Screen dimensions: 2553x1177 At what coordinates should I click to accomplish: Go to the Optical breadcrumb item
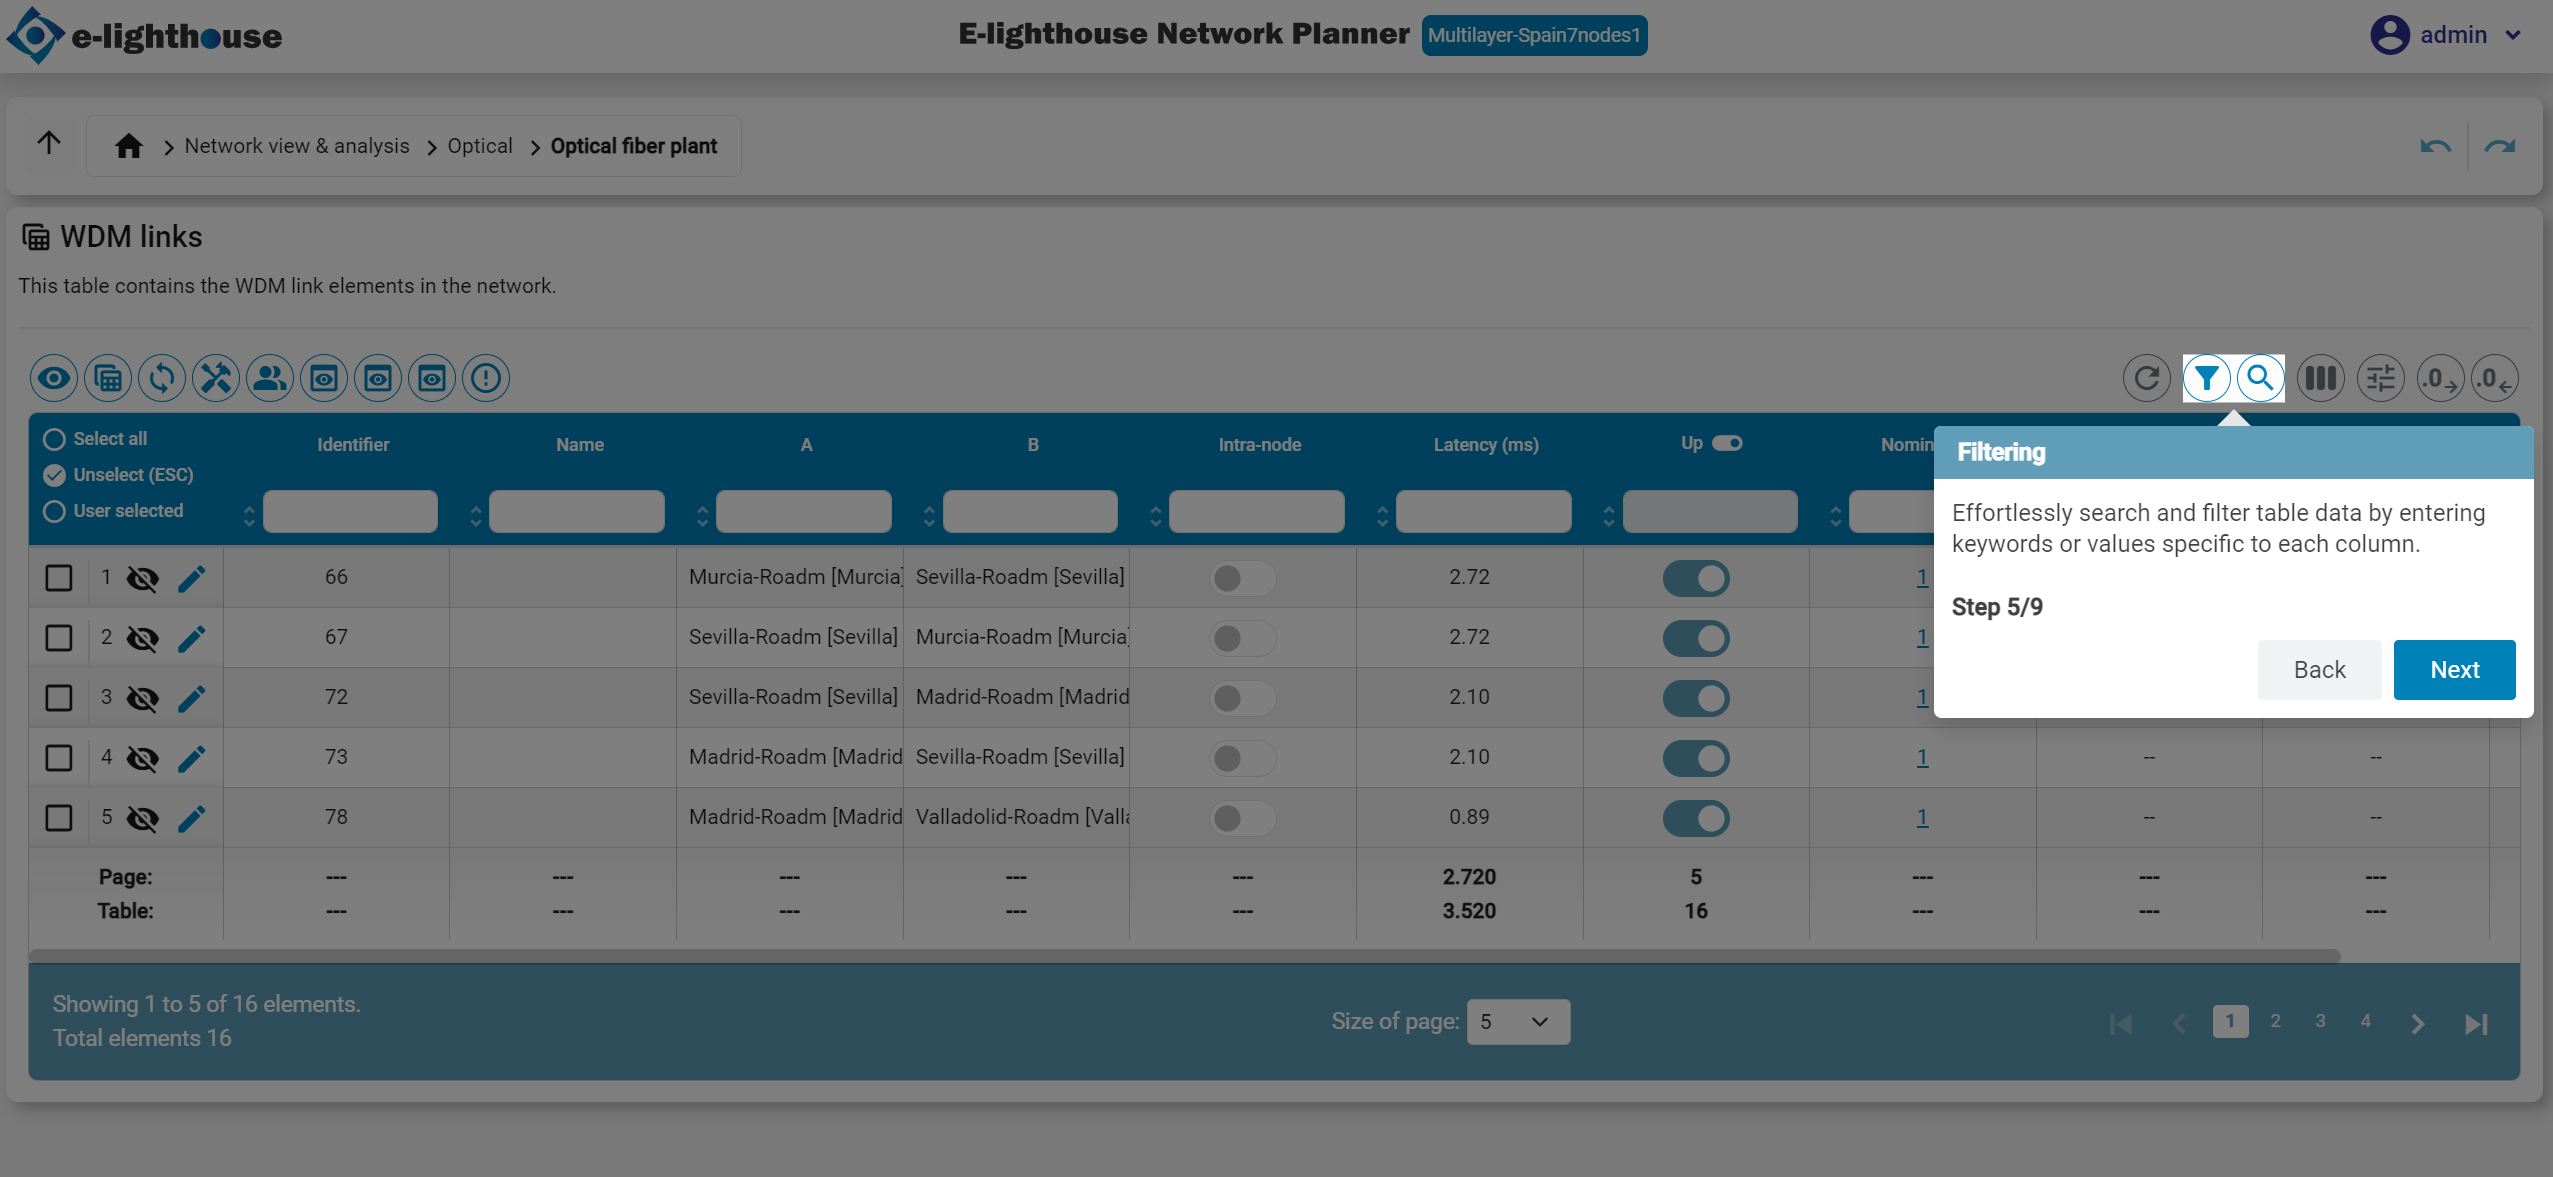[x=480, y=146]
